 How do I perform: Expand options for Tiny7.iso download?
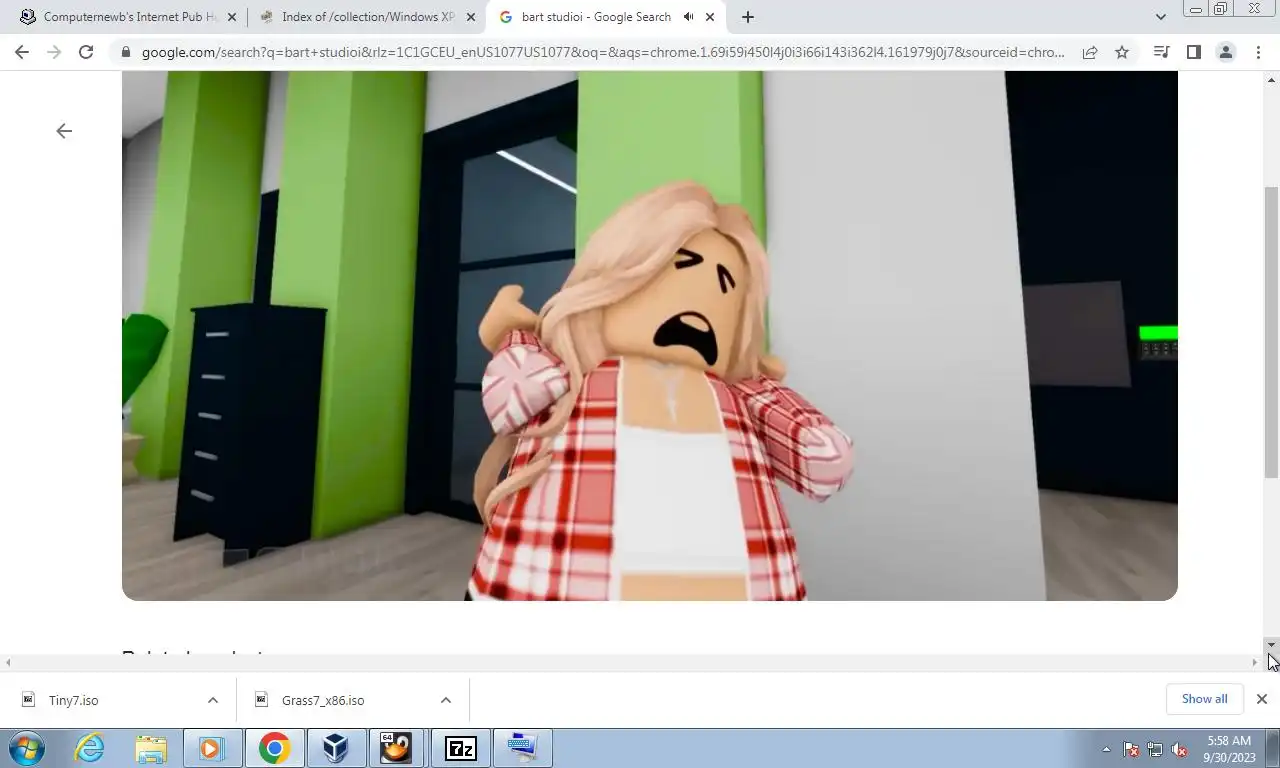tap(213, 700)
